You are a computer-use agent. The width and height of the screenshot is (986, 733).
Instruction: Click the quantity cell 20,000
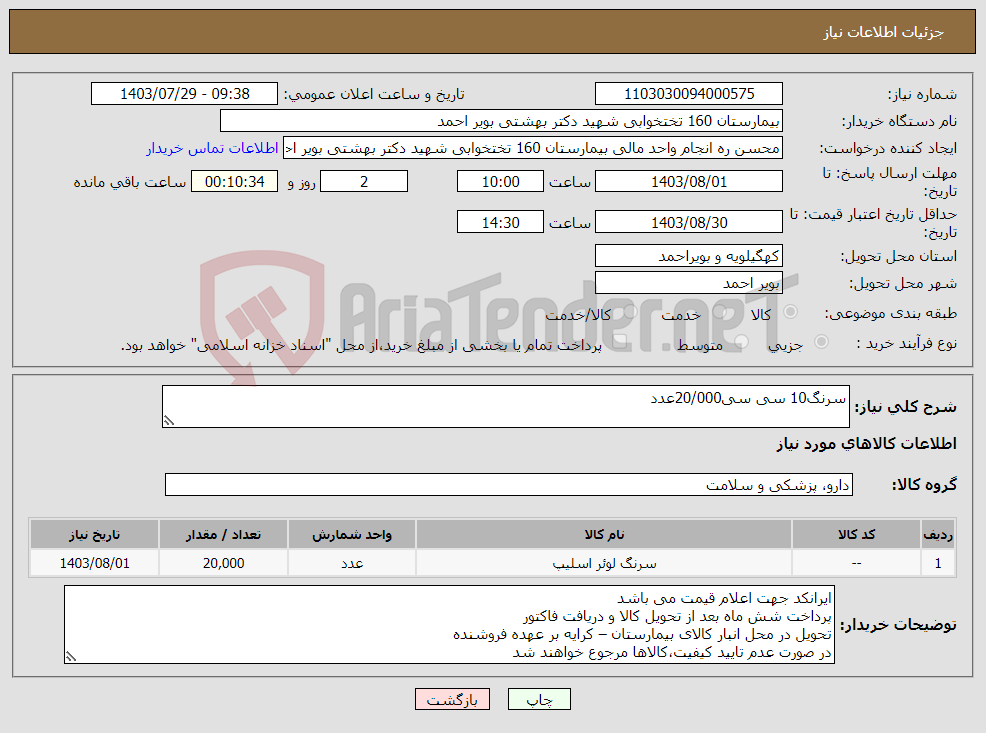click(x=223, y=563)
